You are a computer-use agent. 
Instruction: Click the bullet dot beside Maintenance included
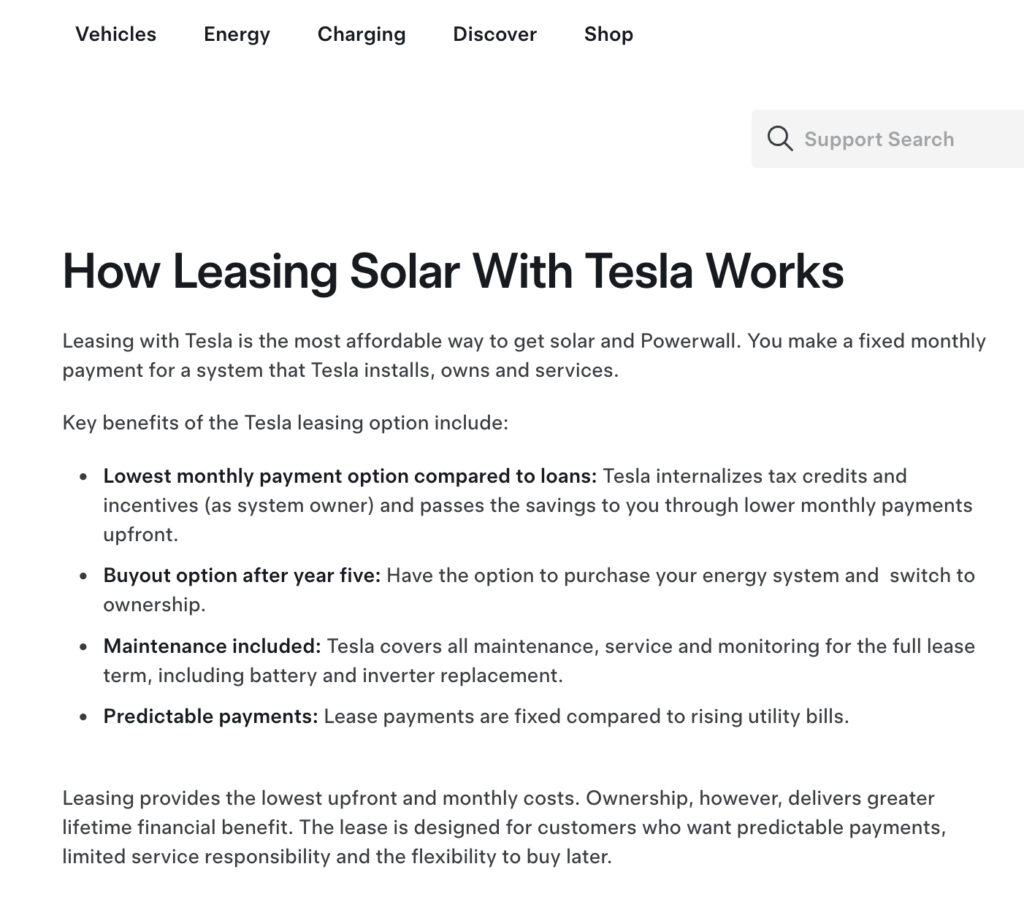(x=83, y=647)
